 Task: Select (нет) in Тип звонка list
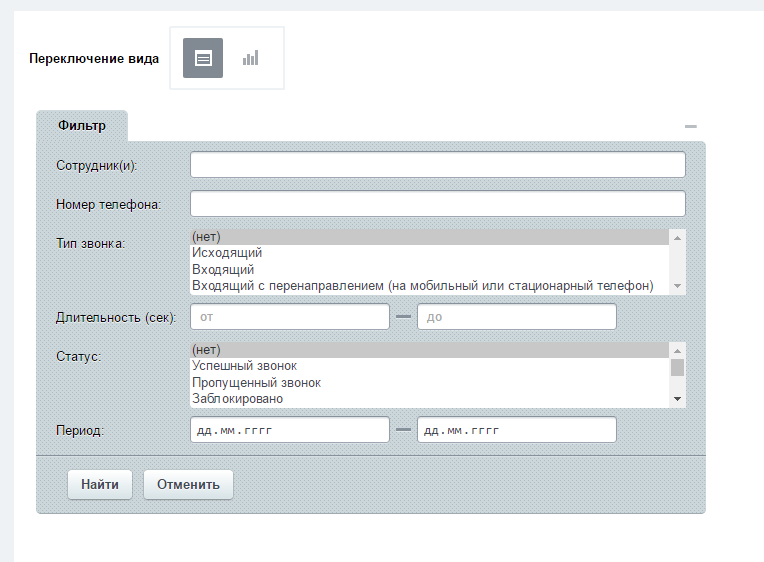[205, 237]
